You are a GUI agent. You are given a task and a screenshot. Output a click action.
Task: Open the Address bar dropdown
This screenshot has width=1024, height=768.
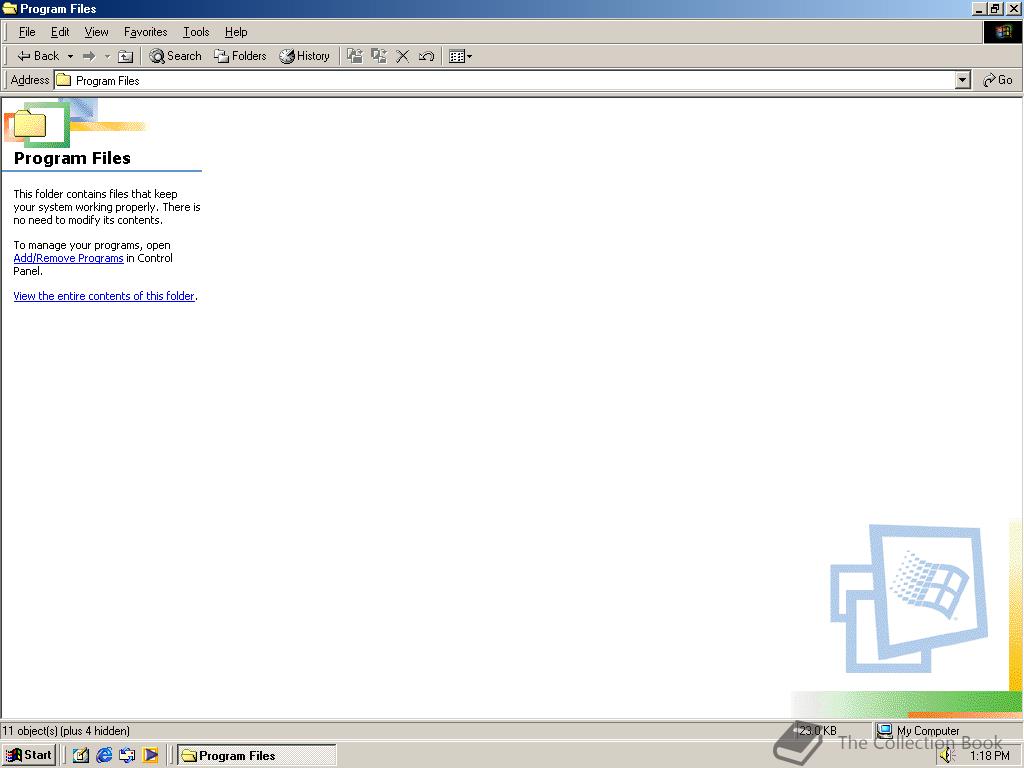point(962,80)
